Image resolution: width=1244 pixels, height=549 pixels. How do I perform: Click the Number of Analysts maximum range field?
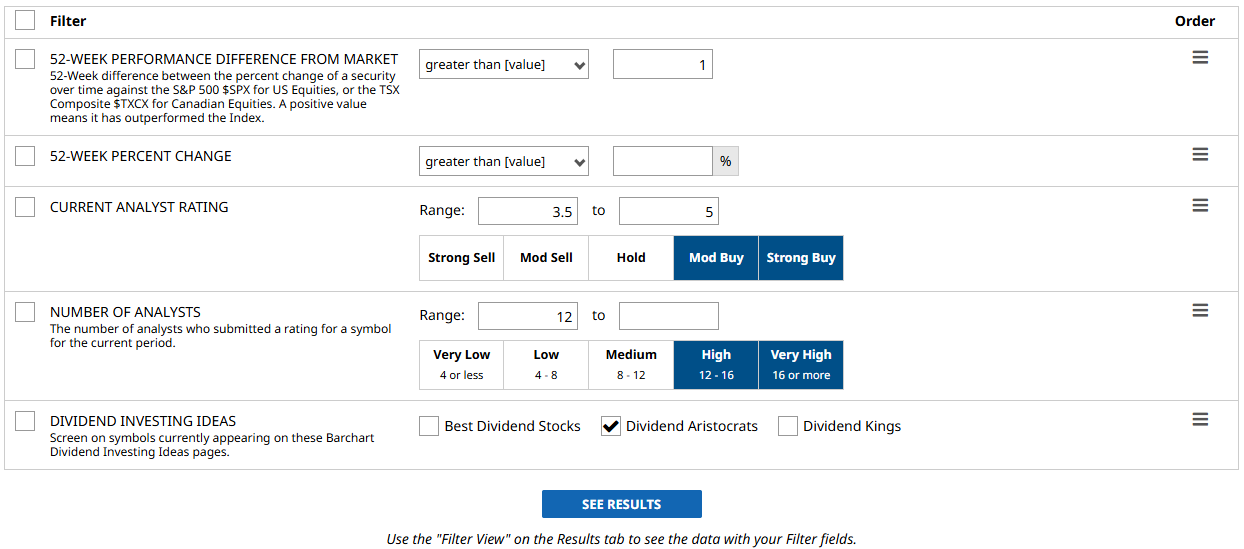point(668,316)
